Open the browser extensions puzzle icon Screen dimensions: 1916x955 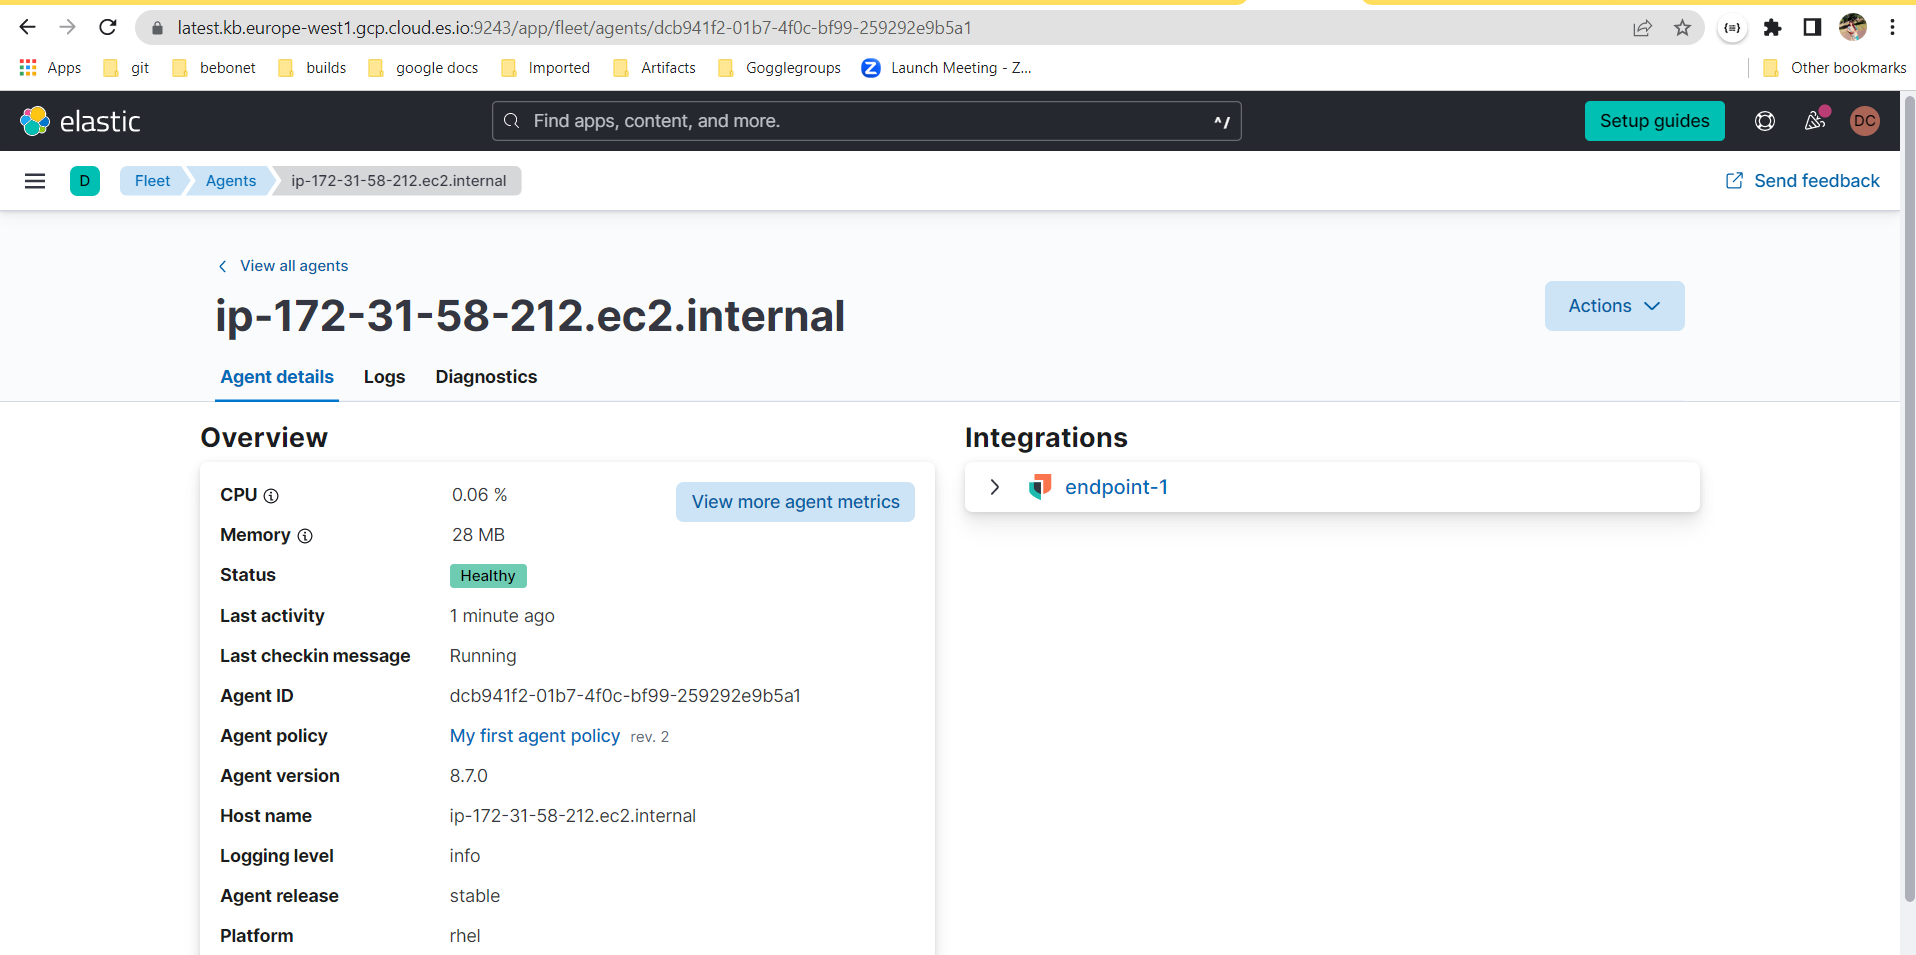(x=1773, y=27)
